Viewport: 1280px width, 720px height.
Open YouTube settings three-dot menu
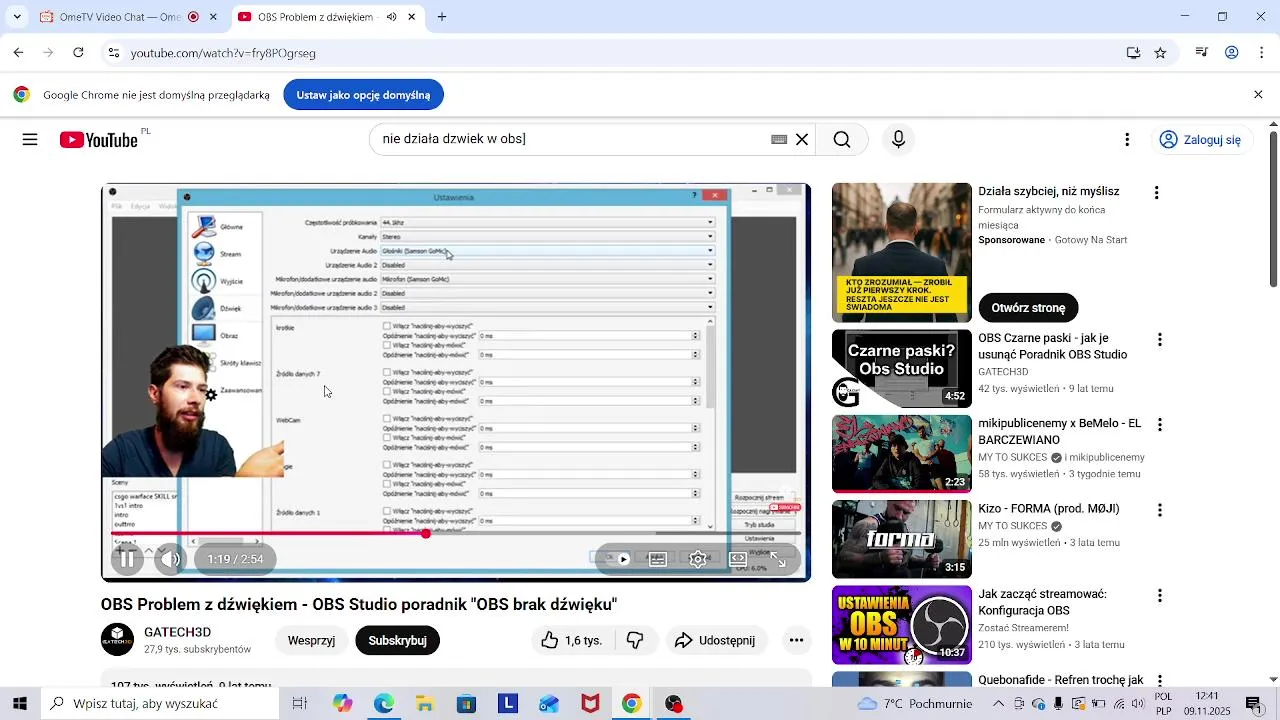pos(1127,140)
